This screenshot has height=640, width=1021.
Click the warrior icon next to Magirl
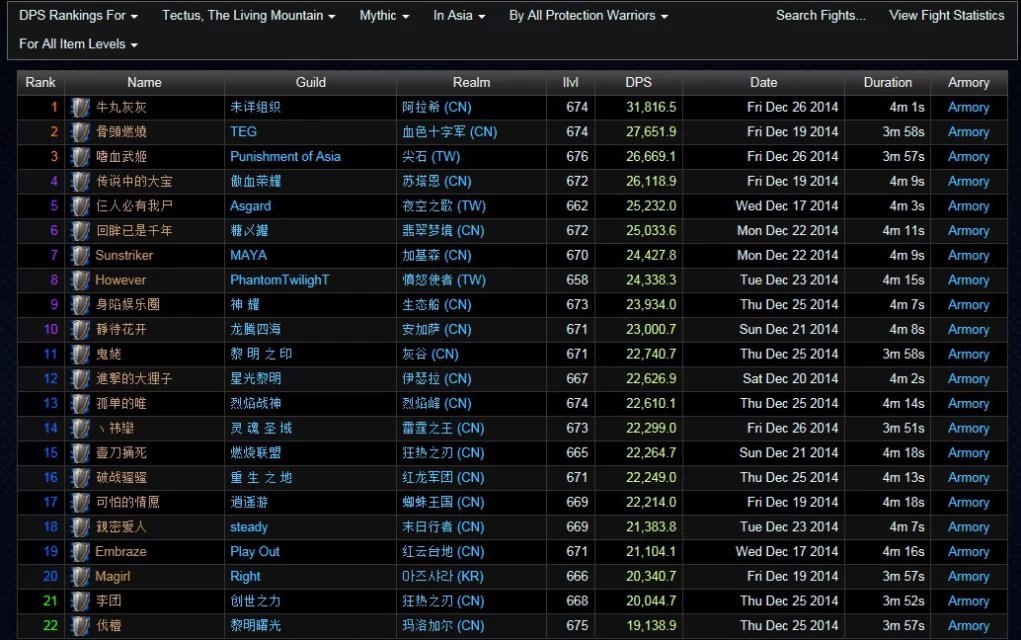click(80, 577)
